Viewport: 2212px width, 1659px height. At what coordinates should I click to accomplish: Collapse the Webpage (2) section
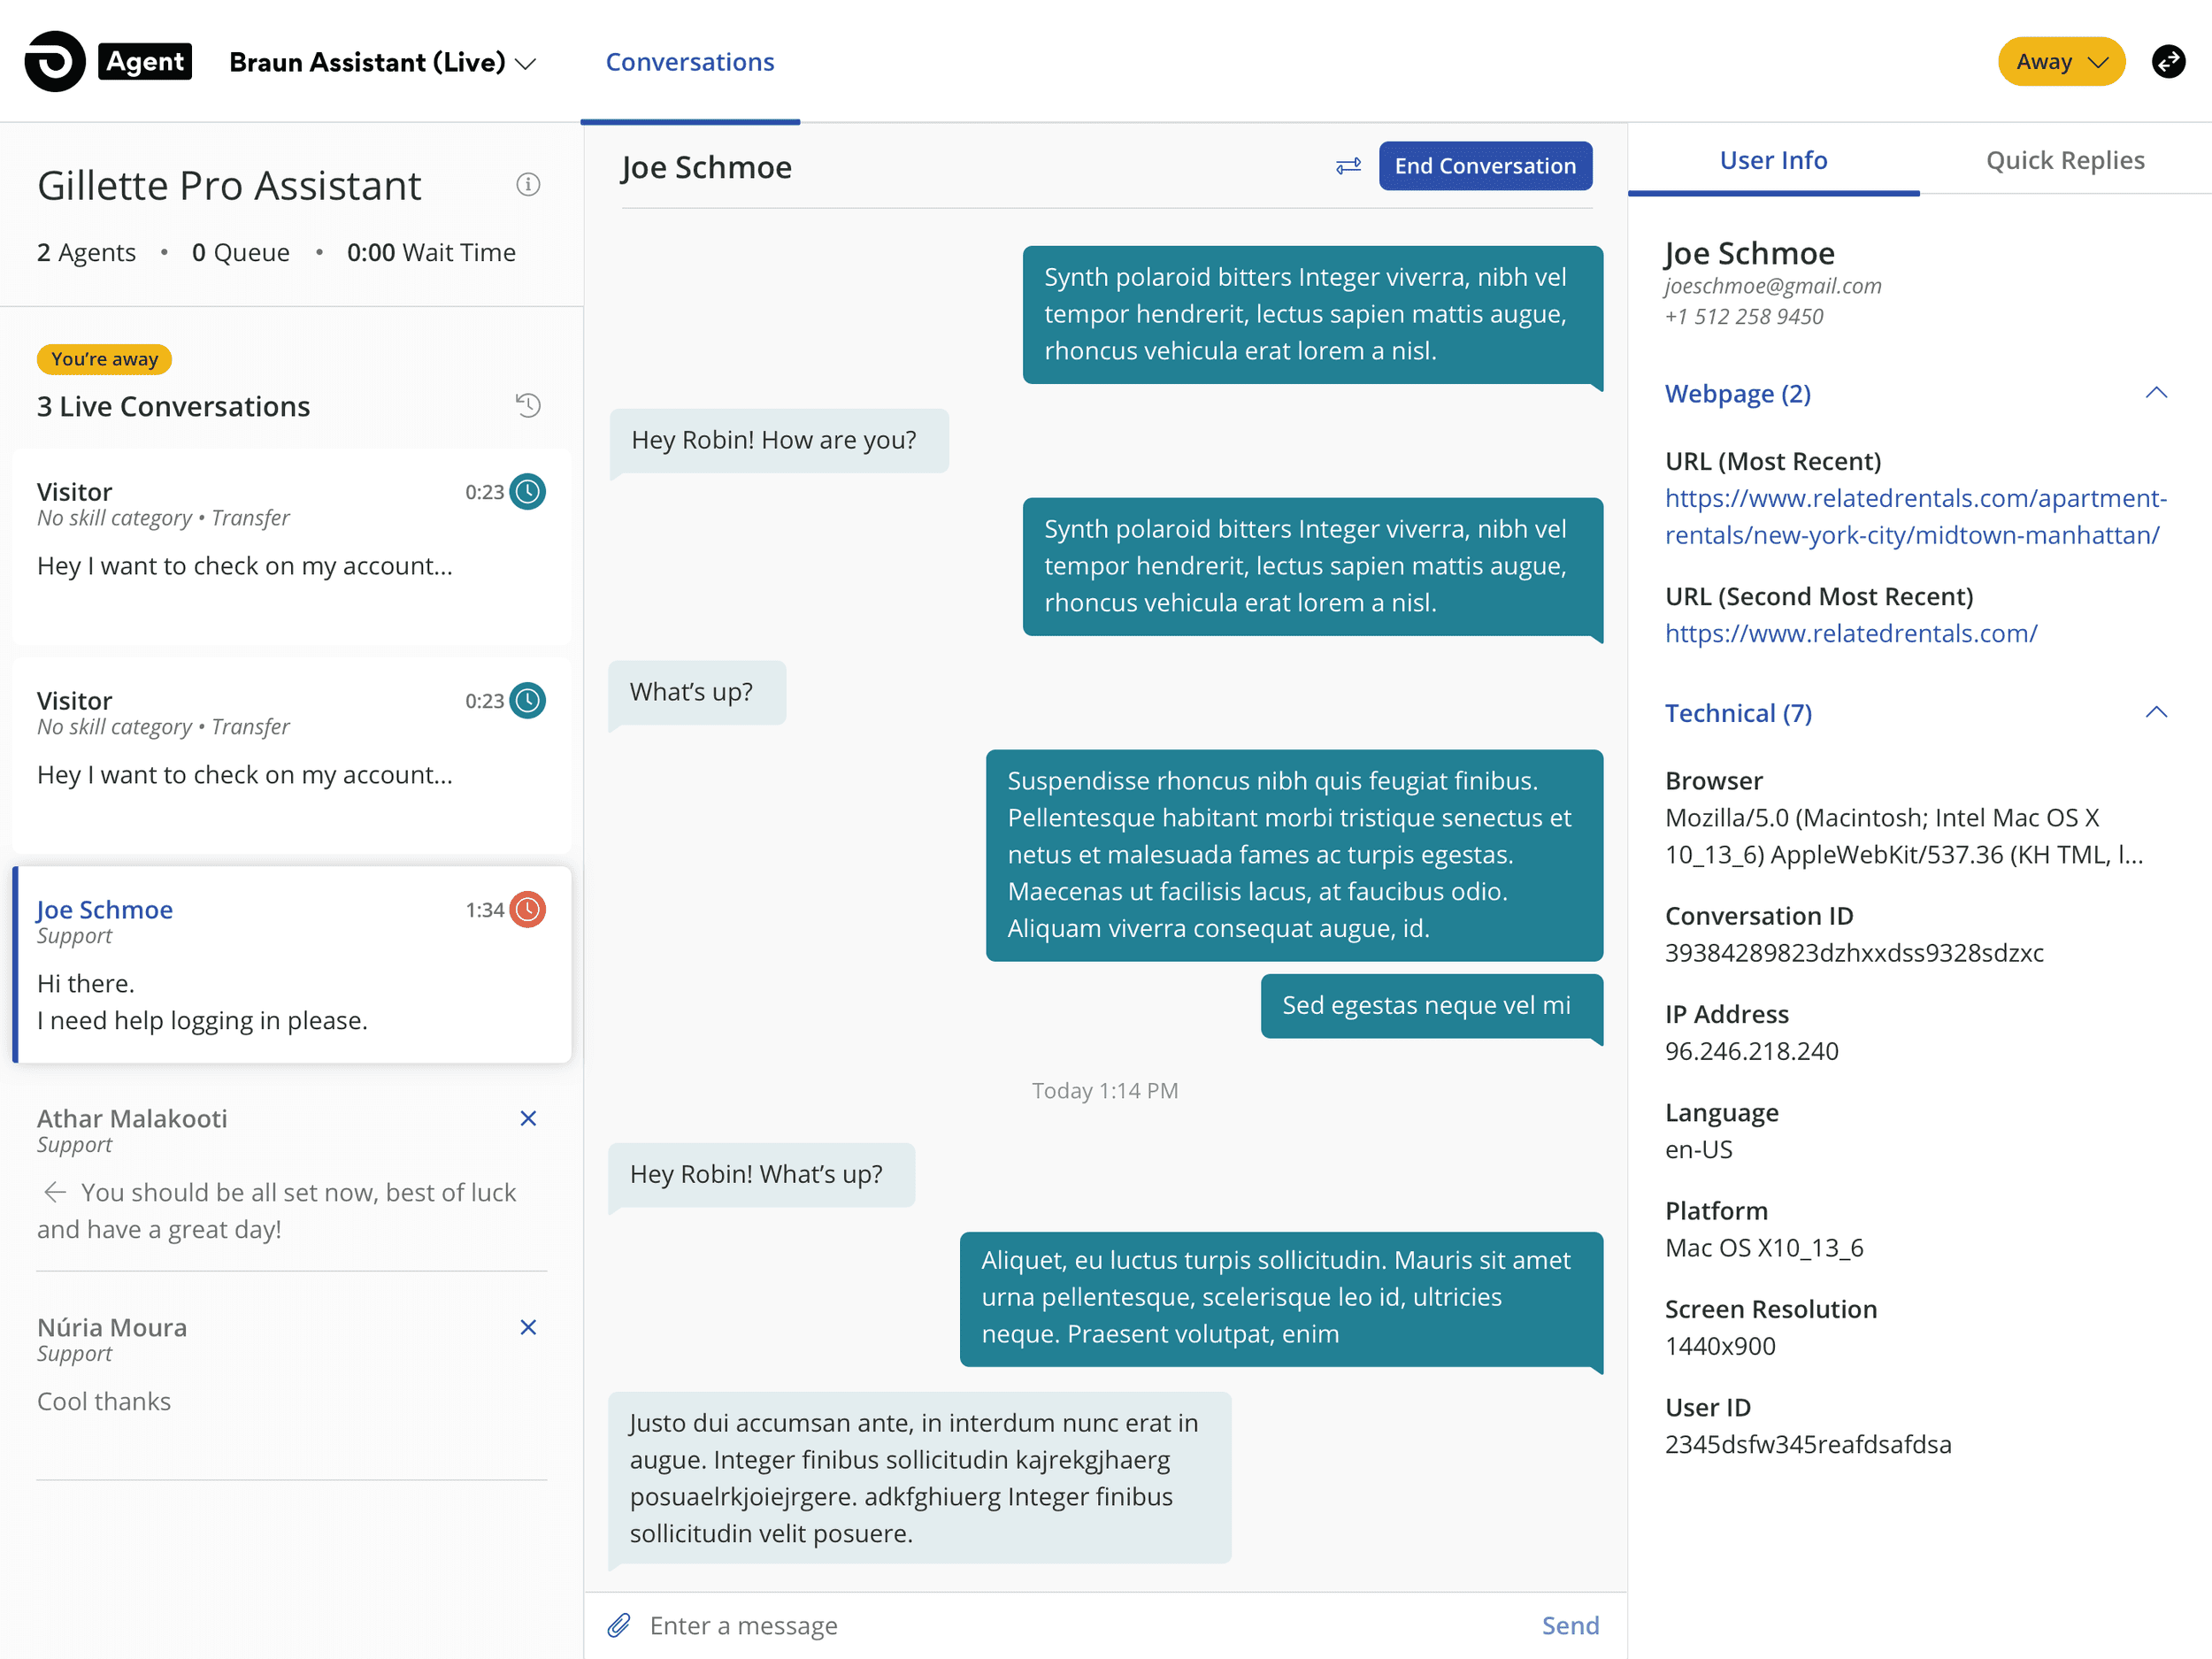(x=2156, y=393)
